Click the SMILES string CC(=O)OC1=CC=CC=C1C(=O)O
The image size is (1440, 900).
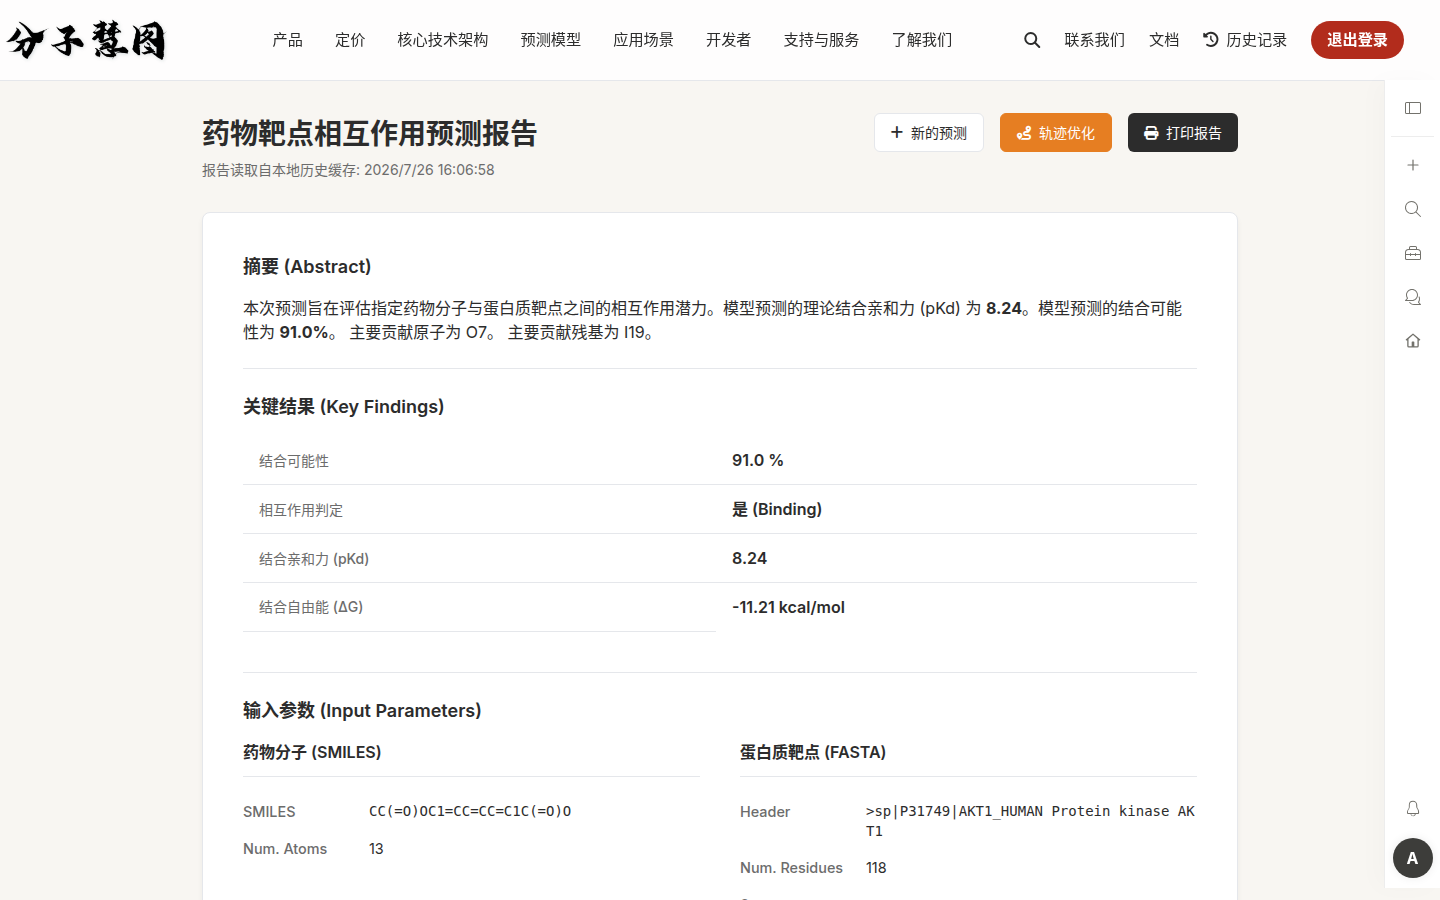[470, 811]
